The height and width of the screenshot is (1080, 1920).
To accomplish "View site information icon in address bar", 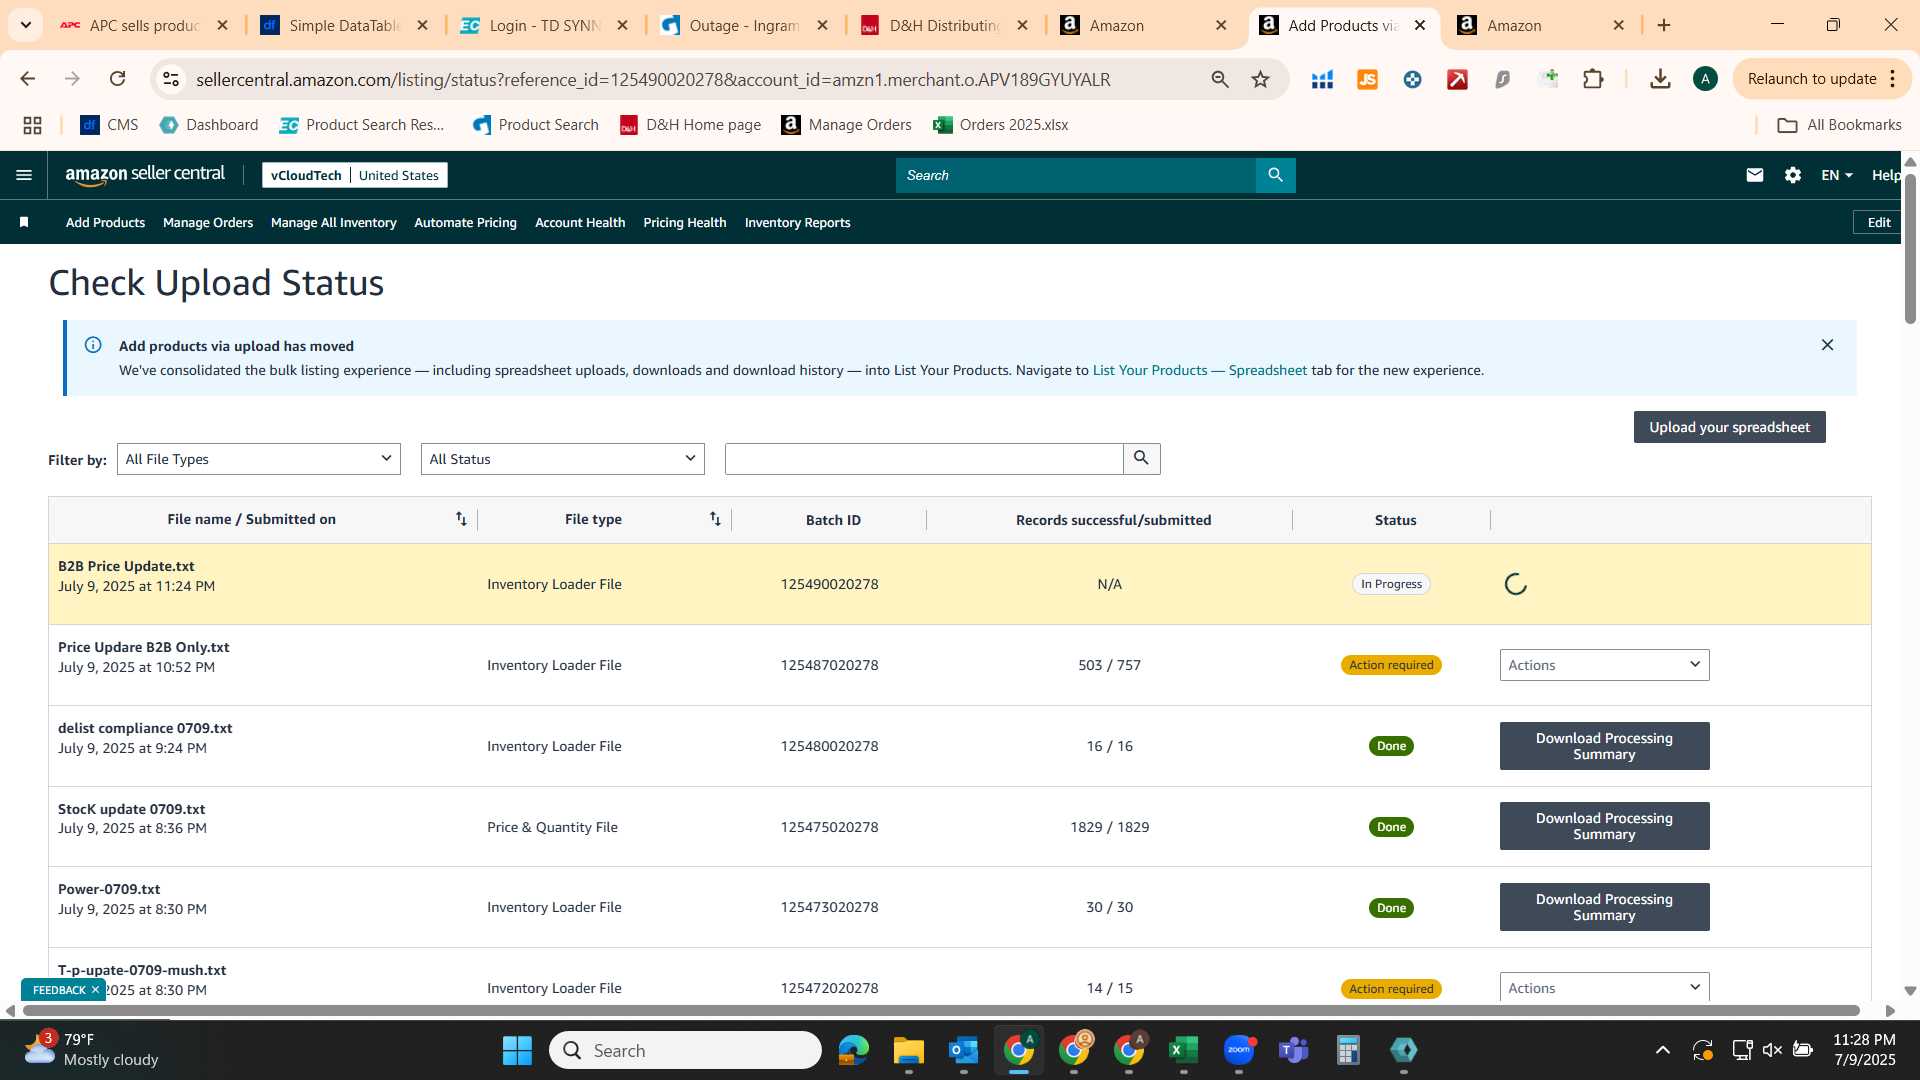I will tap(171, 79).
